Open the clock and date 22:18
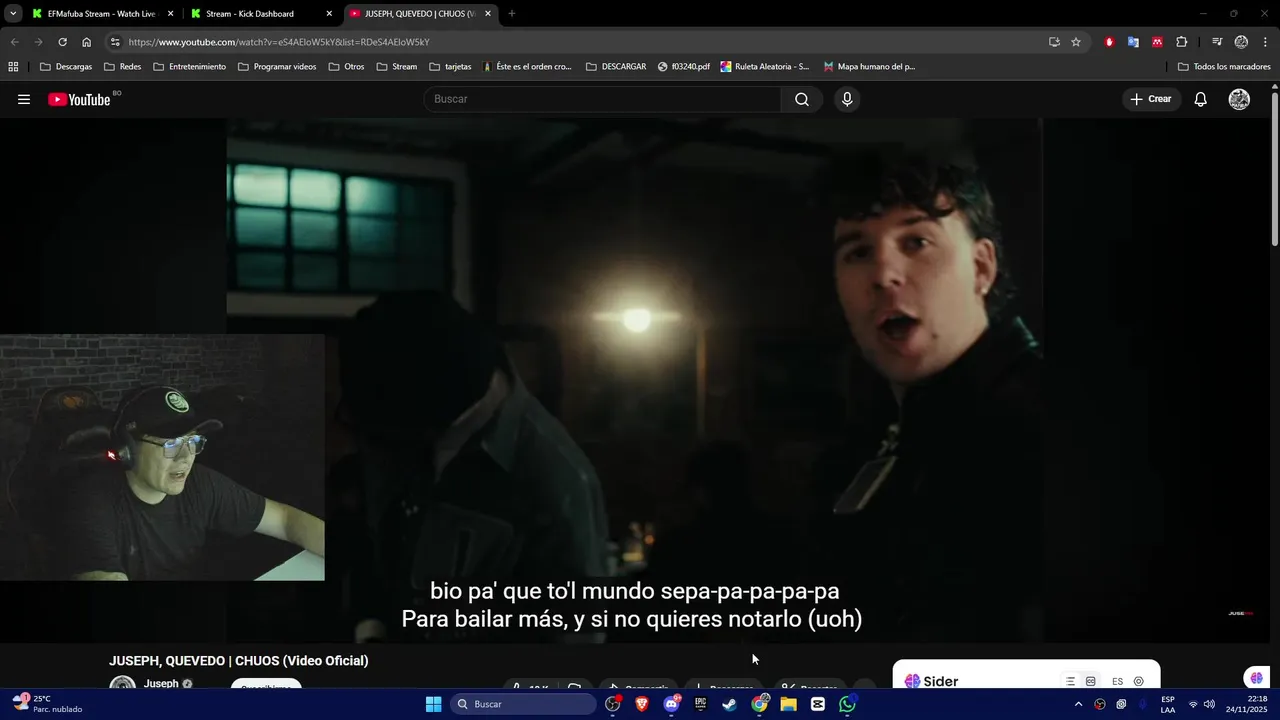Image resolution: width=1280 pixels, height=720 pixels. pyautogui.click(x=1246, y=704)
